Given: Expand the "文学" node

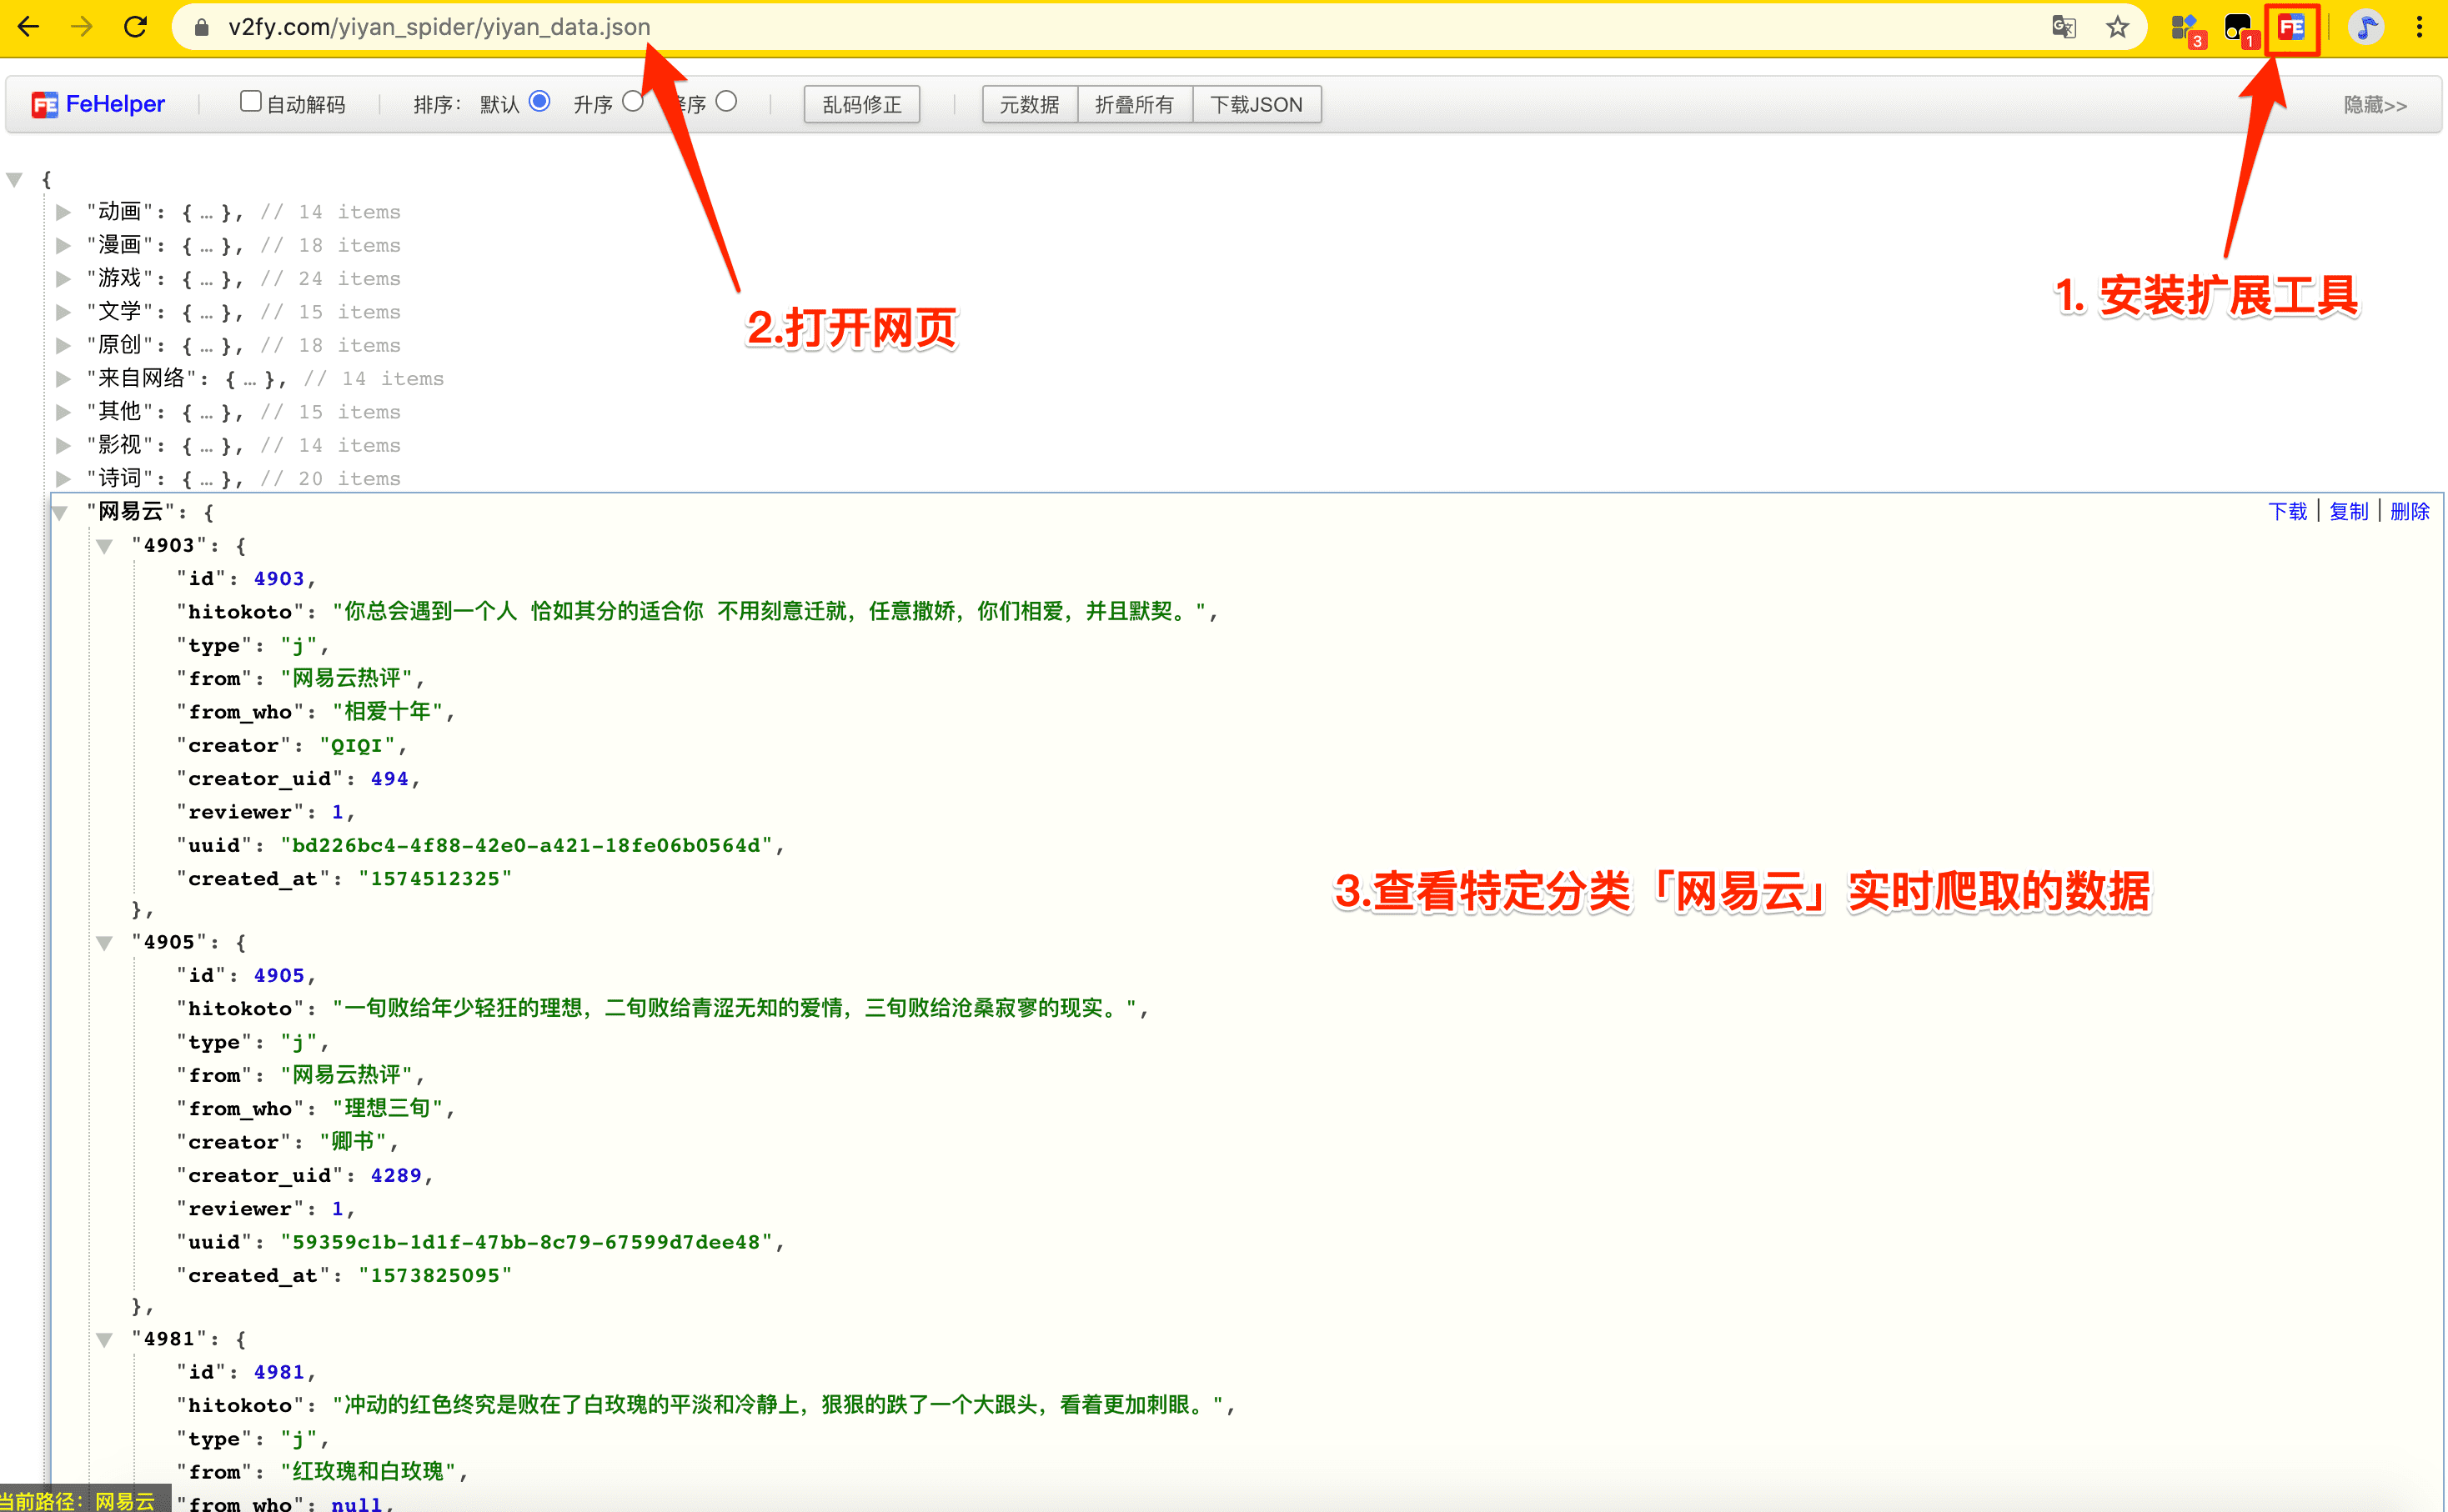Looking at the screenshot, I should click(63, 312).
